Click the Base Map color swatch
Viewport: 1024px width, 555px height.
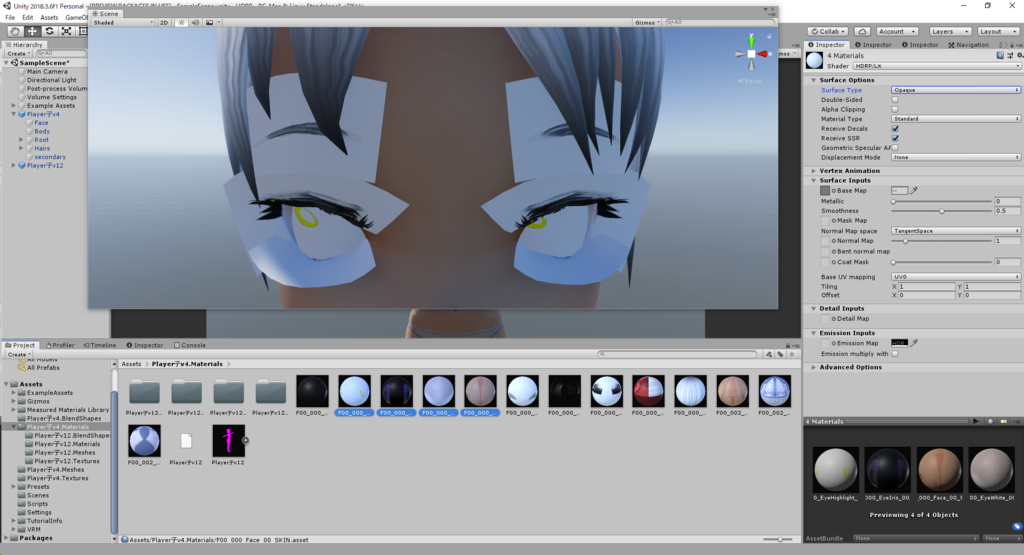tap(899, 191)
